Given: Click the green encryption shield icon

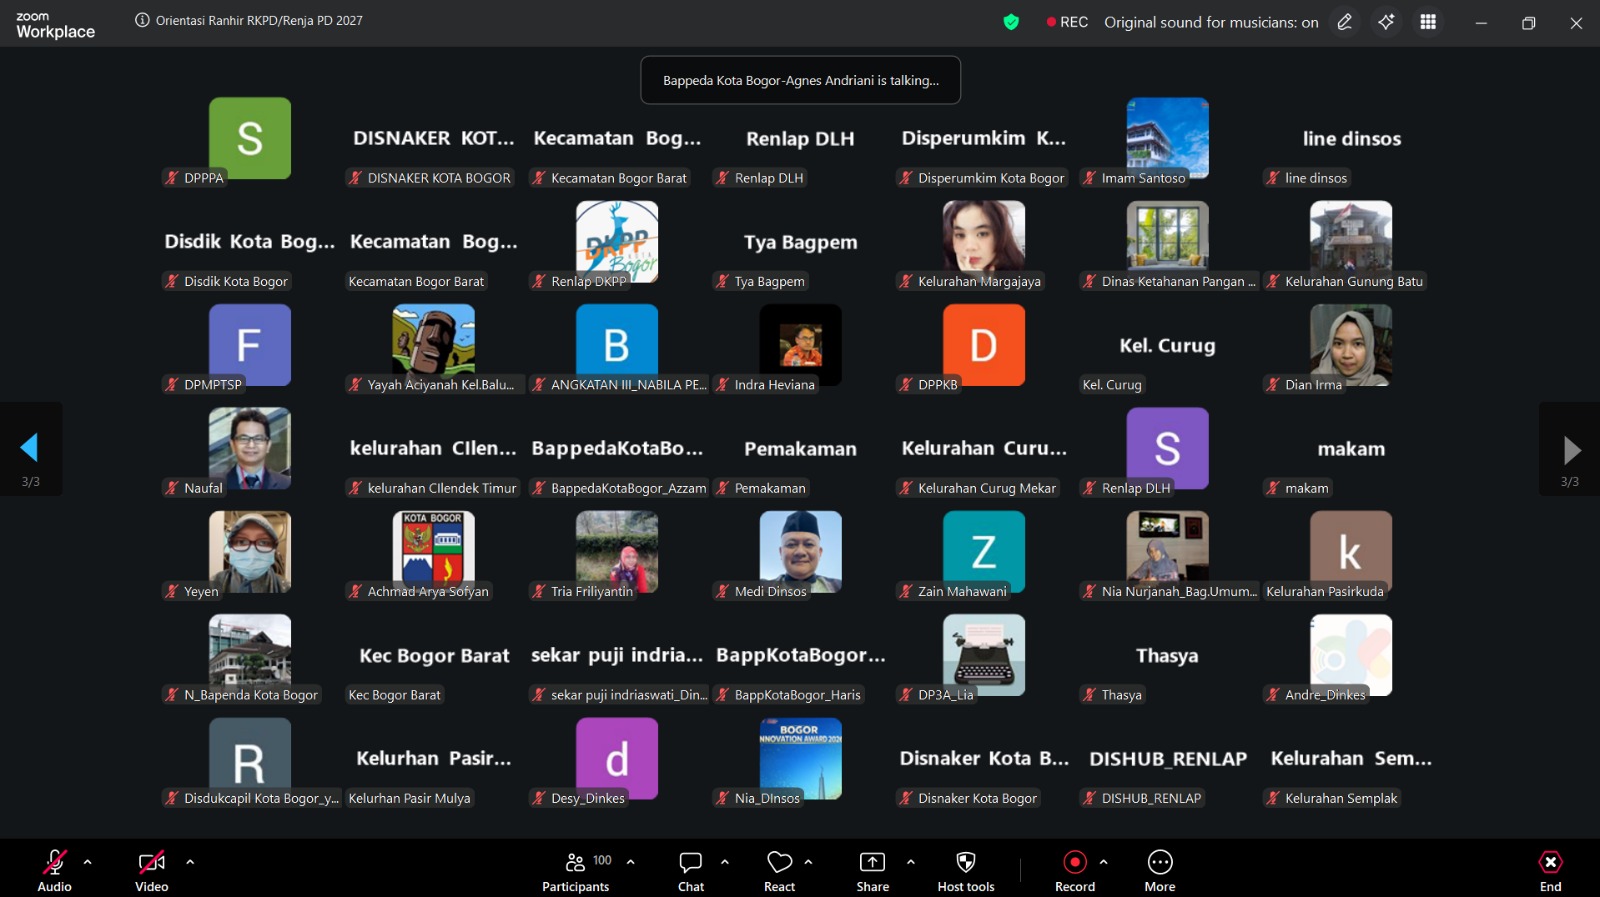Looking at the screenshot, I should click(1011, 22).
